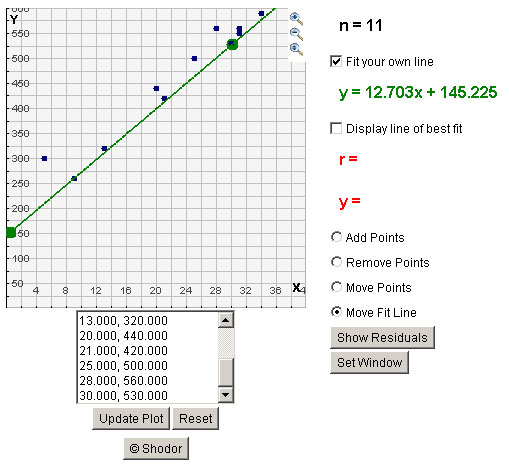Click the data list scroll down arrow
The width and height of the screenshot is (509, 476).
pyautogui.click(x=226, y=395)
